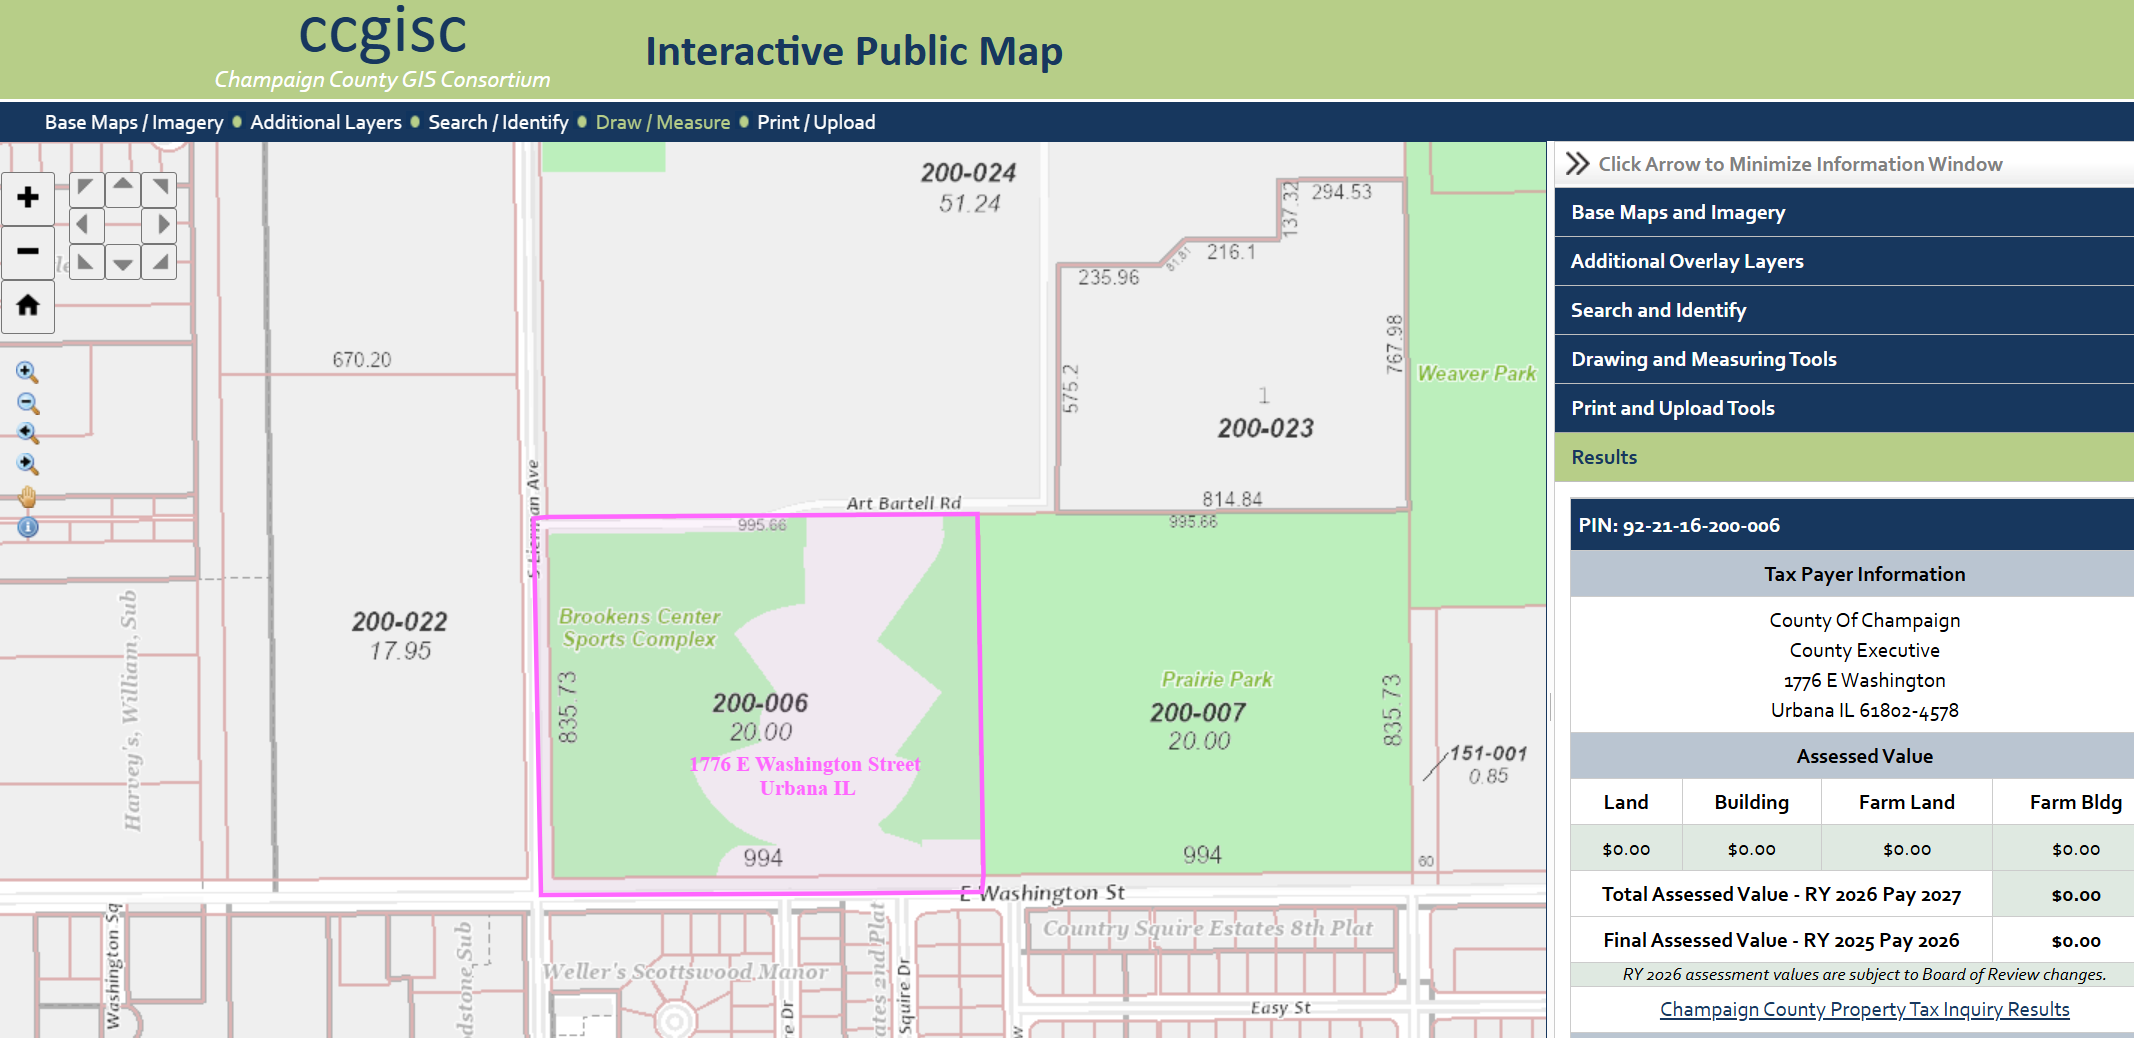Expand Base Maps and Imagery panel
The width and height of the screenshot is (2134, 1038).
click(1677, 212)
